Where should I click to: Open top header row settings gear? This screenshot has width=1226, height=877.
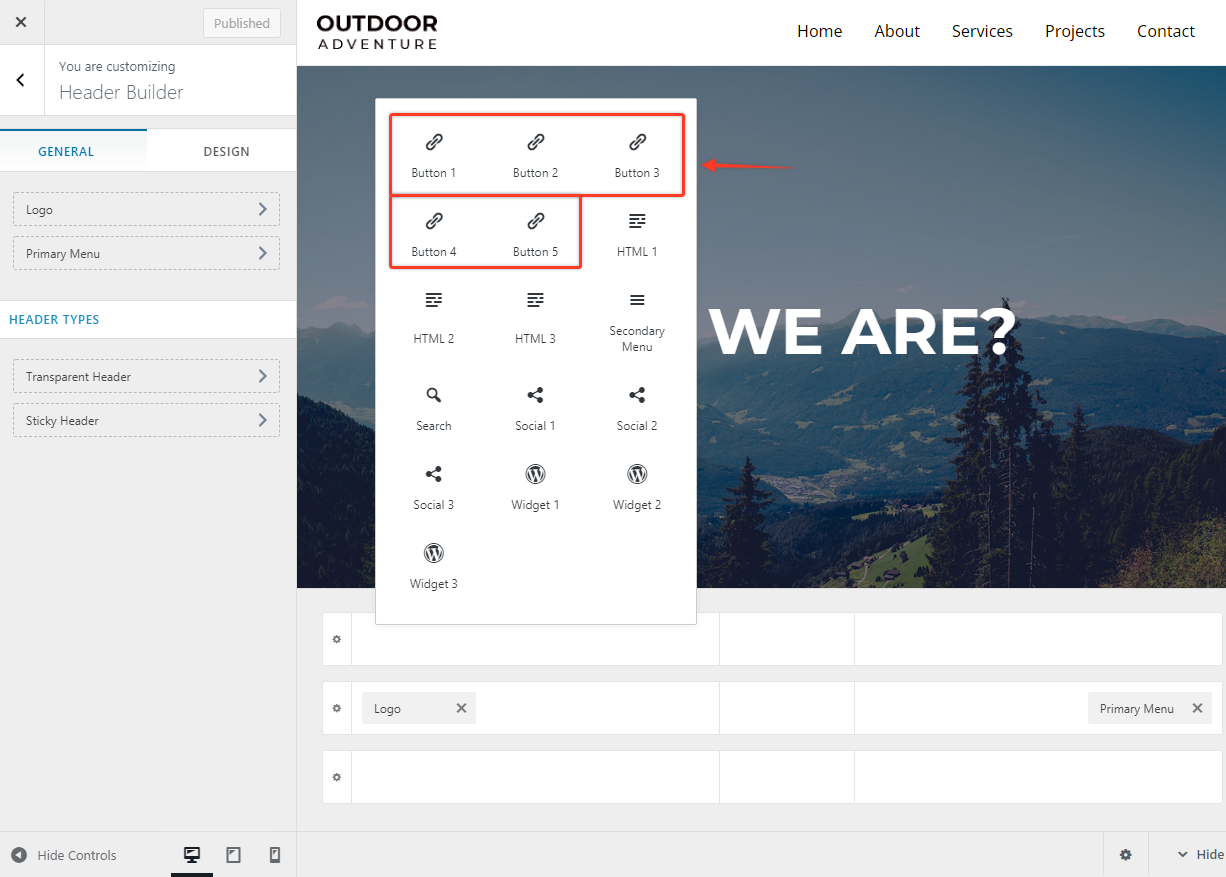tap(337, 639)
